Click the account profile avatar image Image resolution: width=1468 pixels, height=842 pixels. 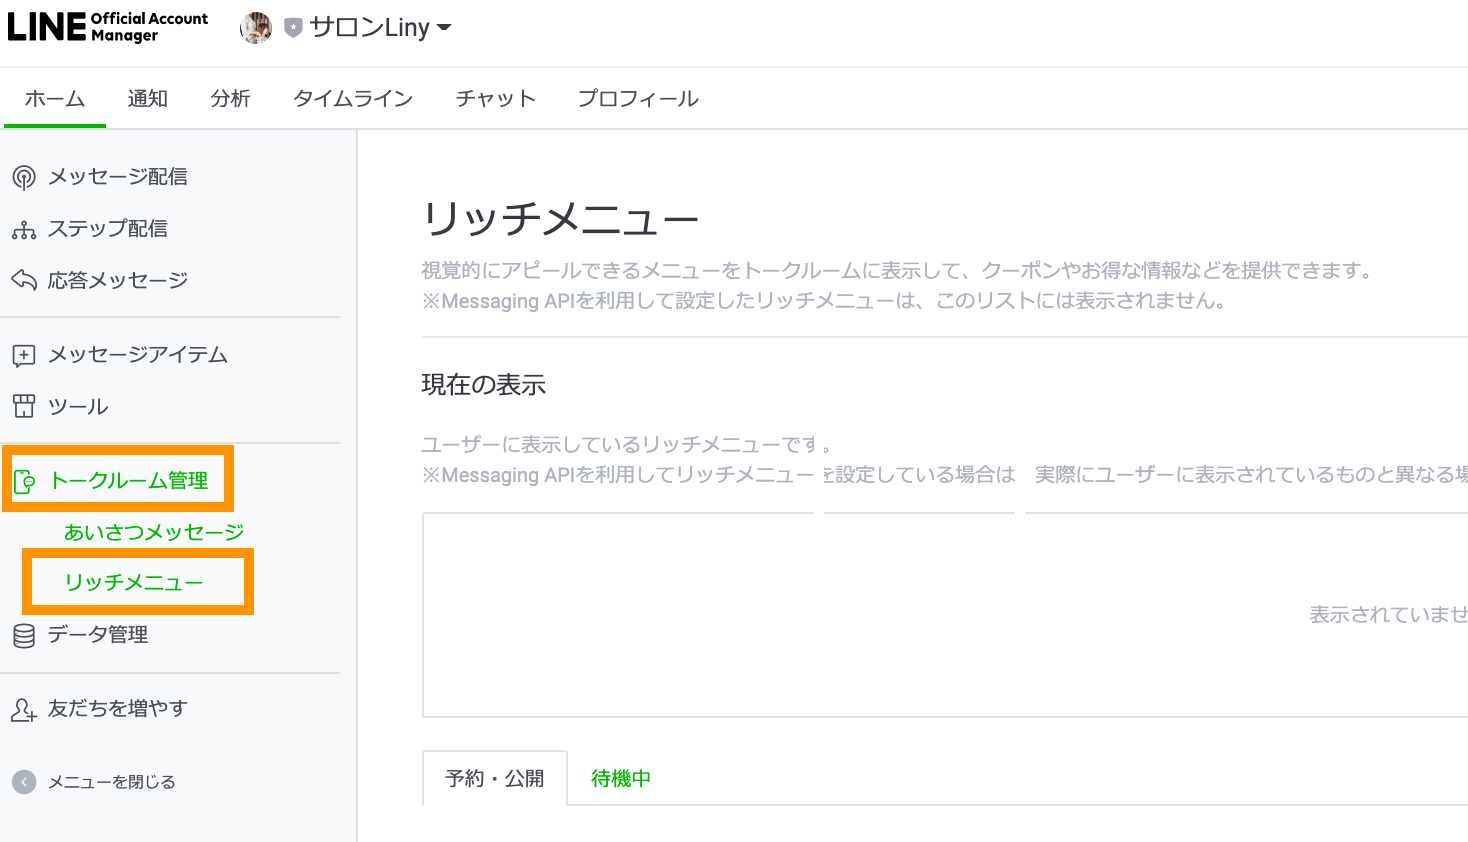256,28
